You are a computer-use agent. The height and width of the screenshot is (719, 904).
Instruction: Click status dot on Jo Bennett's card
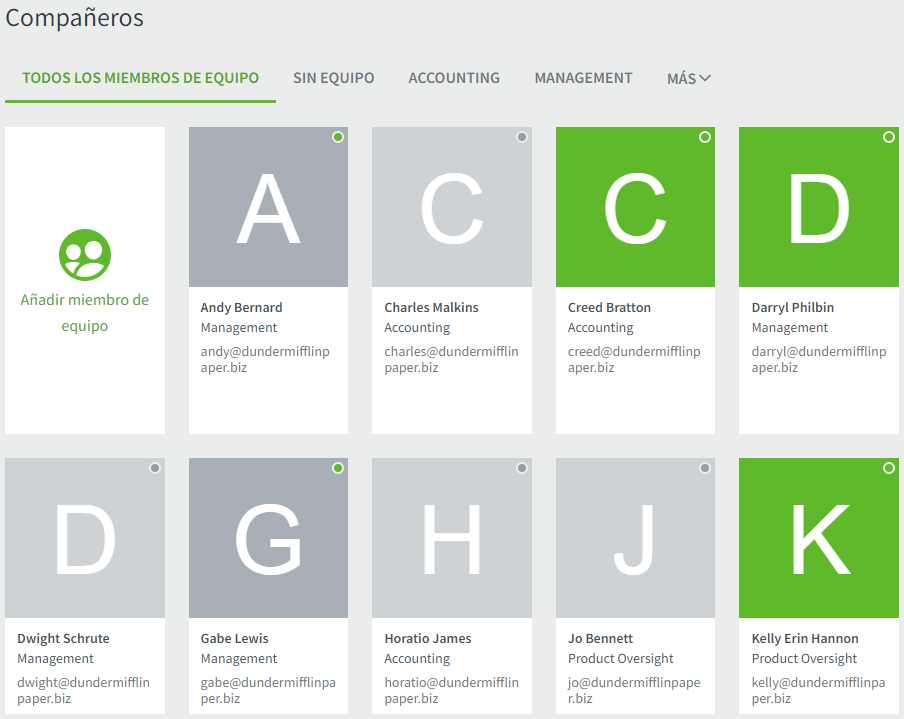click(705, 468)
